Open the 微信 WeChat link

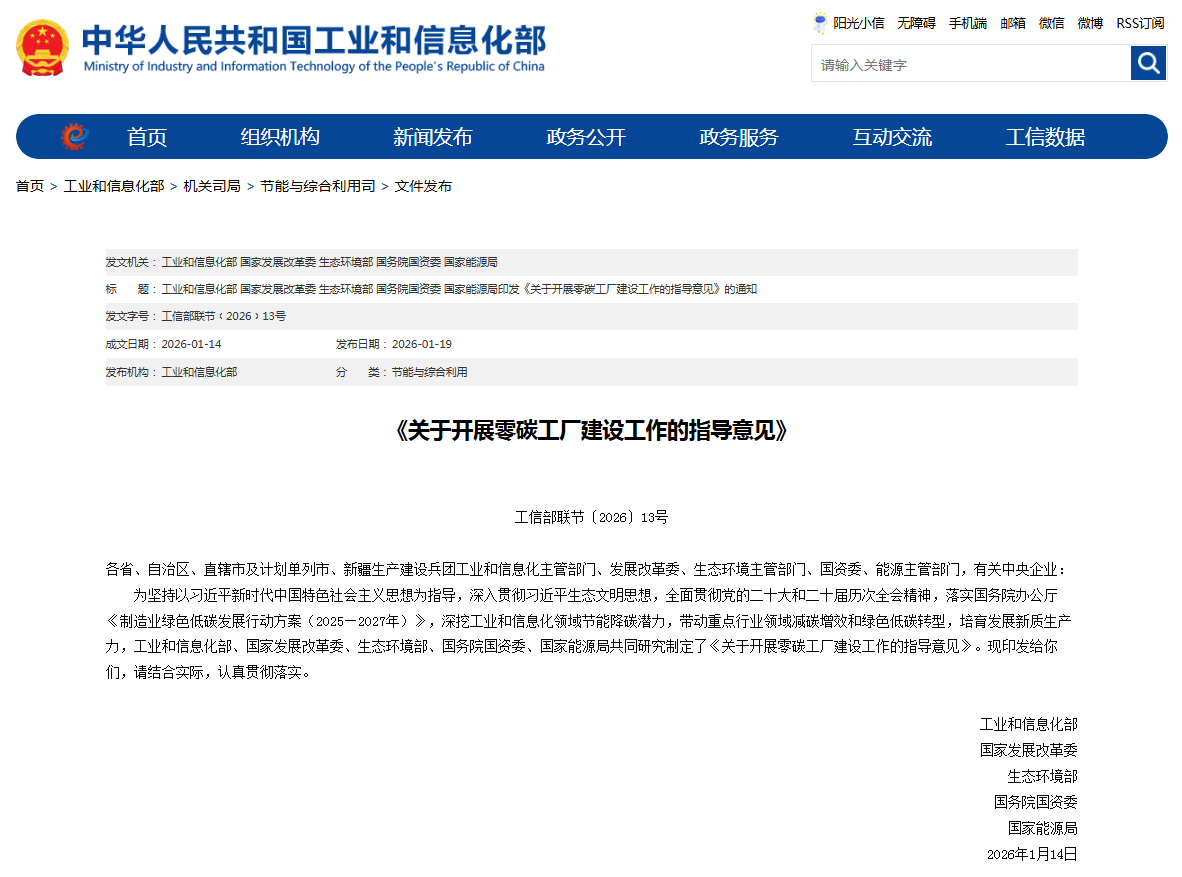(1051, 23)
